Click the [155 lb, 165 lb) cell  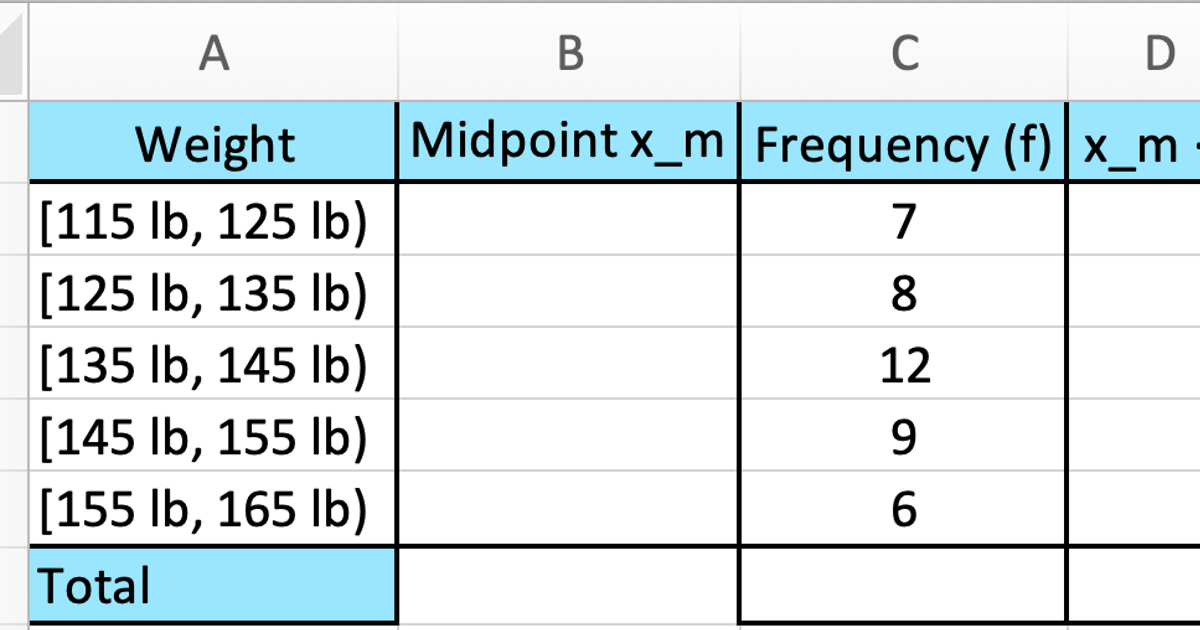213,510
